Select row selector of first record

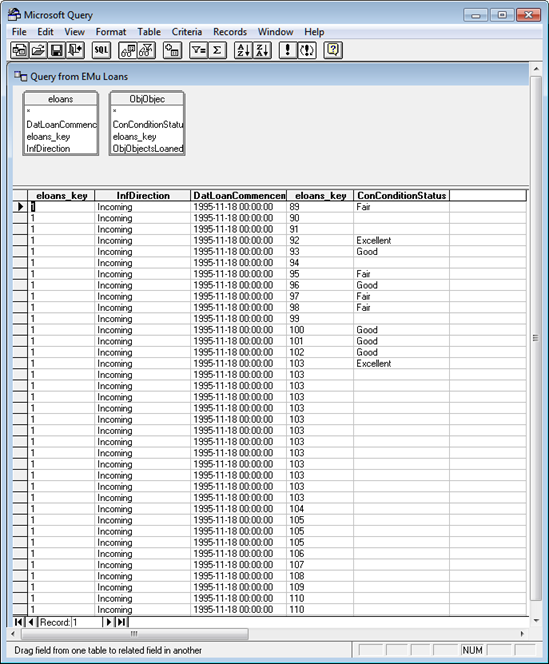(20, 207)
